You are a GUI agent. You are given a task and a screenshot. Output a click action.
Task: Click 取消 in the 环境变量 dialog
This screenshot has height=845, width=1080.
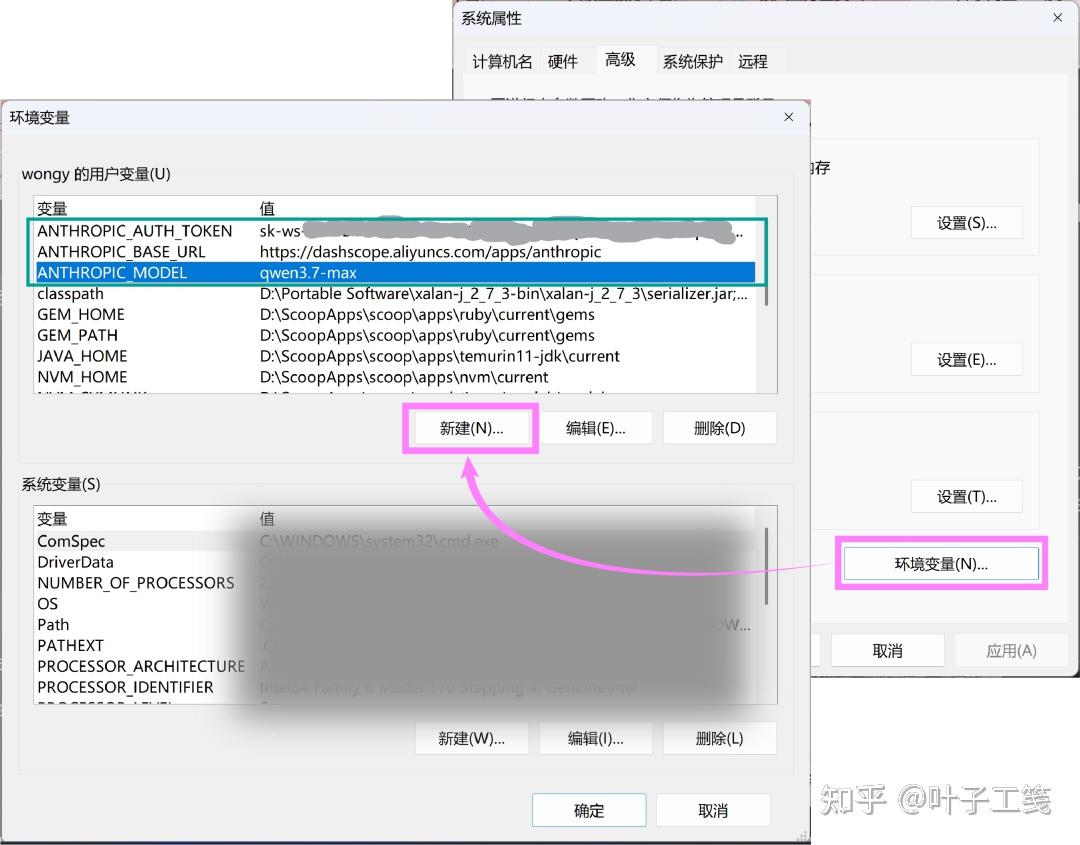(713, 811)
